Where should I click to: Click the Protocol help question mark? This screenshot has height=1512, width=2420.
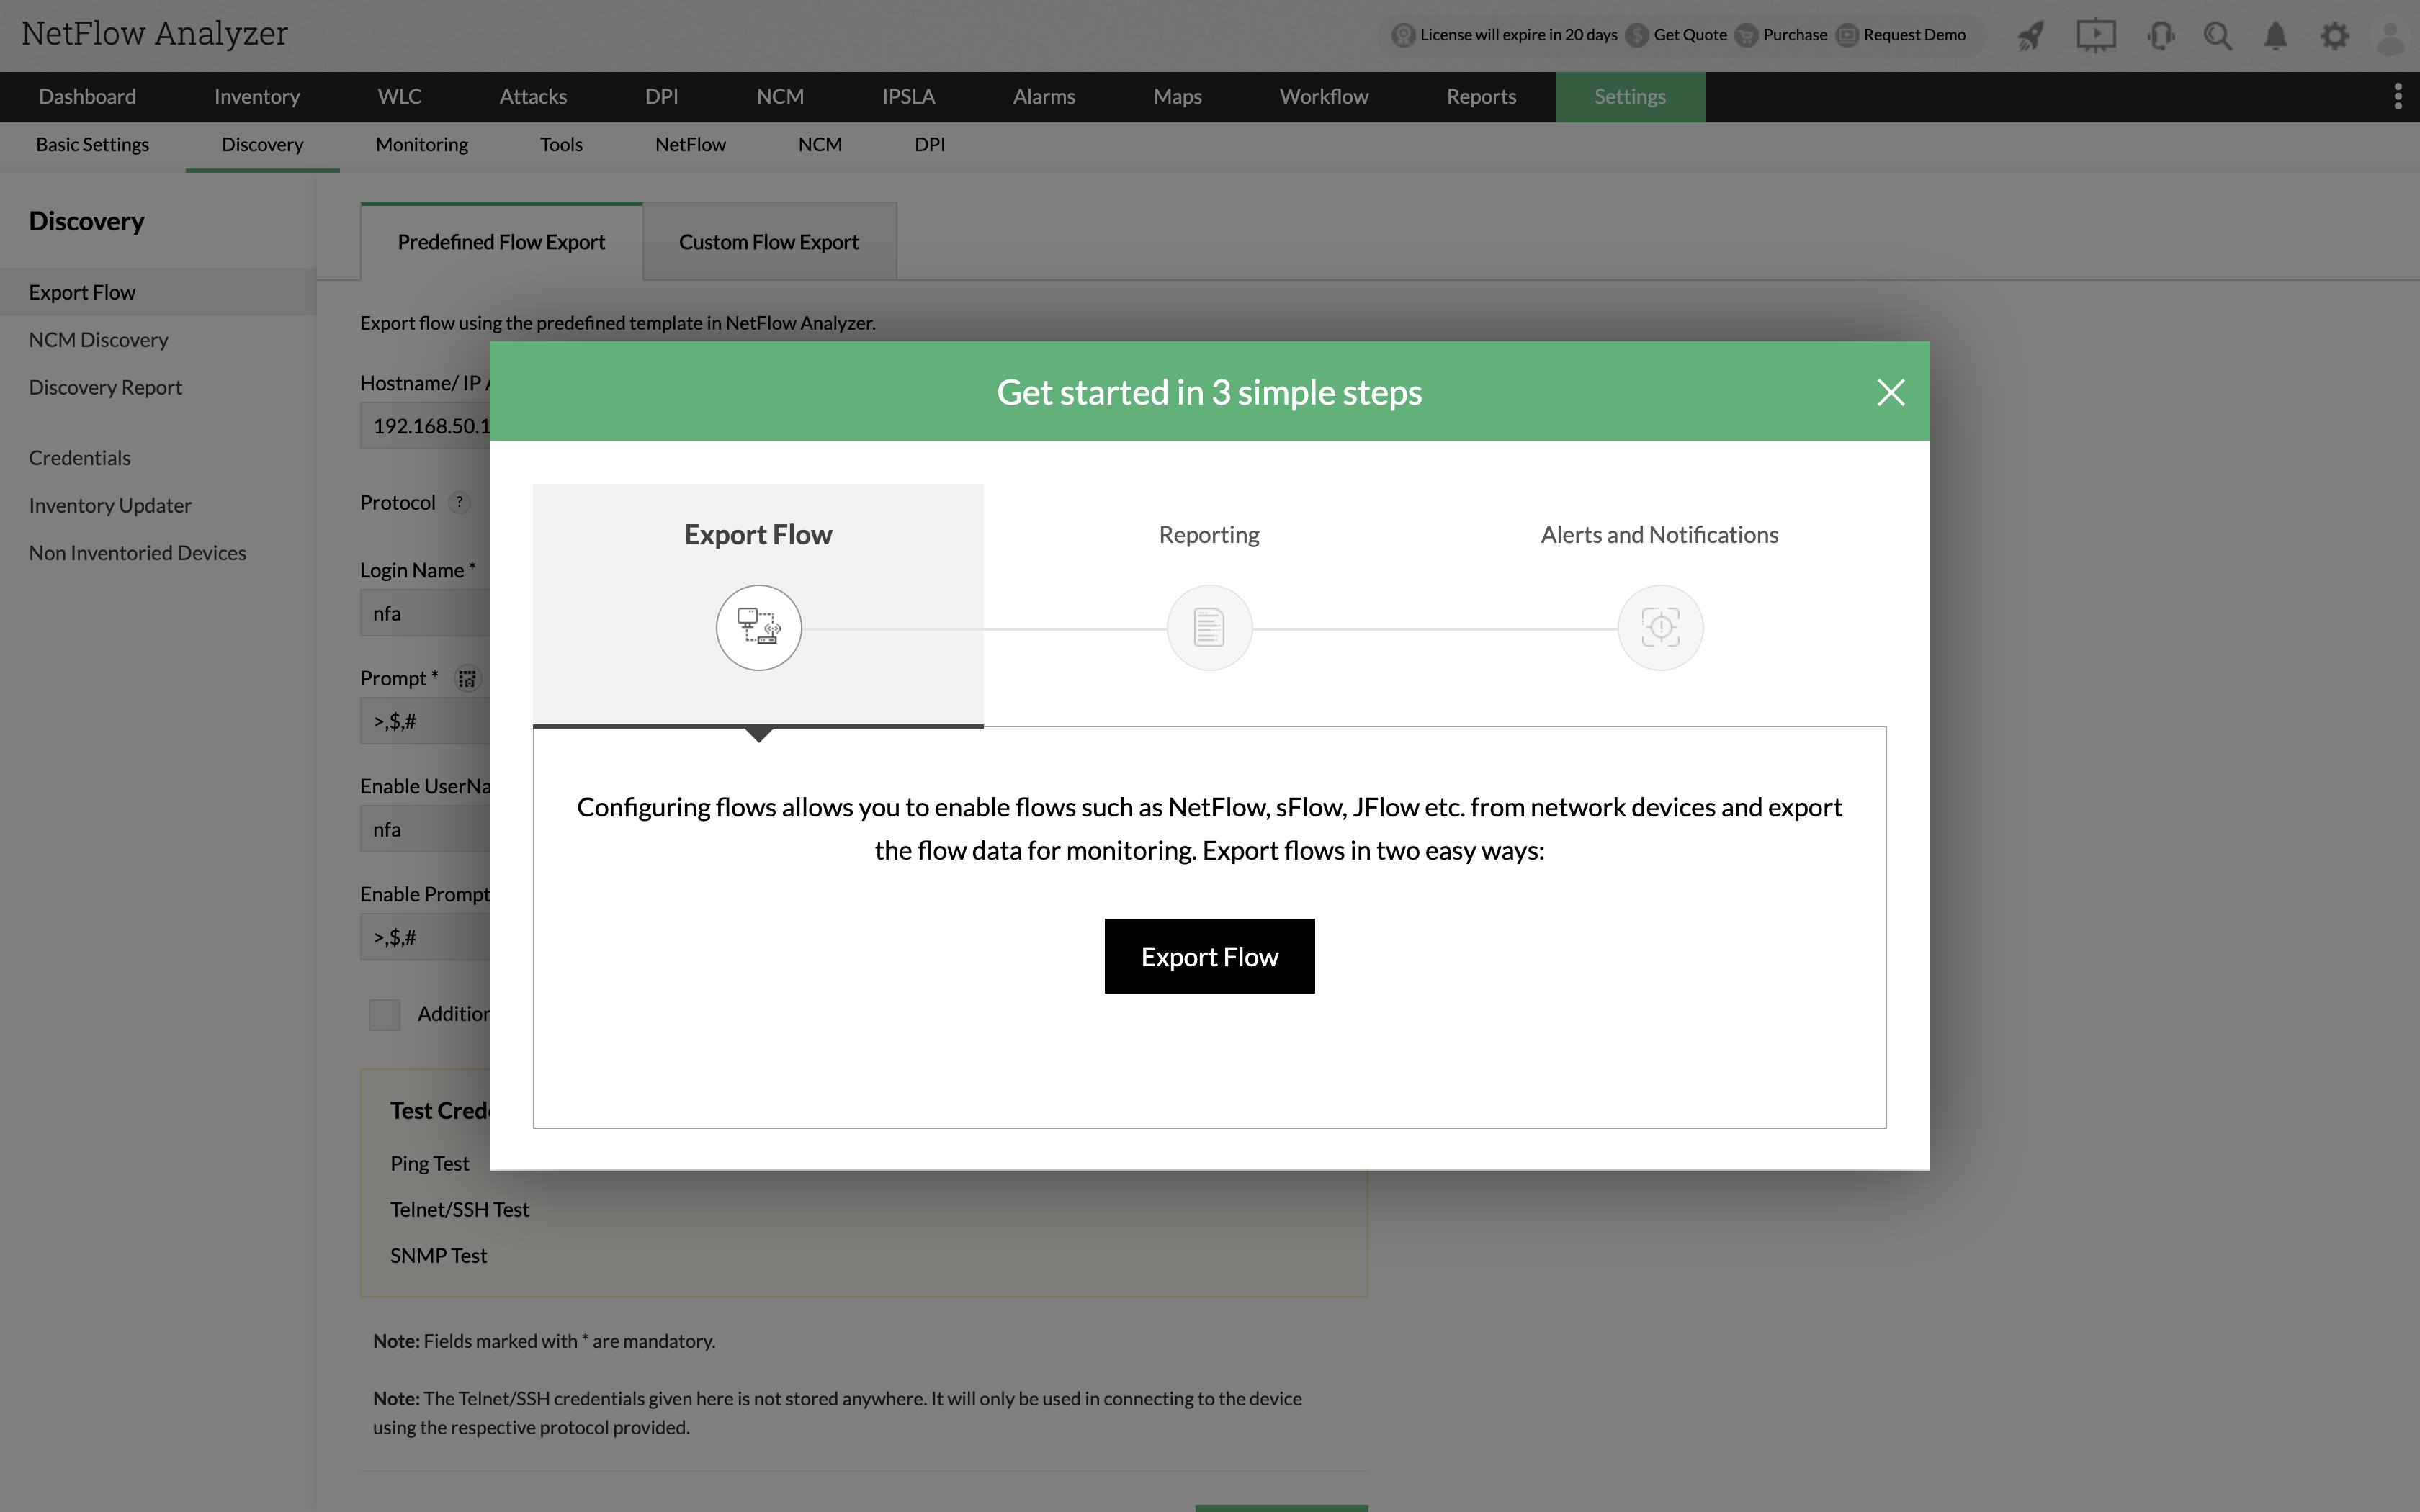click(x=459, y=503)
